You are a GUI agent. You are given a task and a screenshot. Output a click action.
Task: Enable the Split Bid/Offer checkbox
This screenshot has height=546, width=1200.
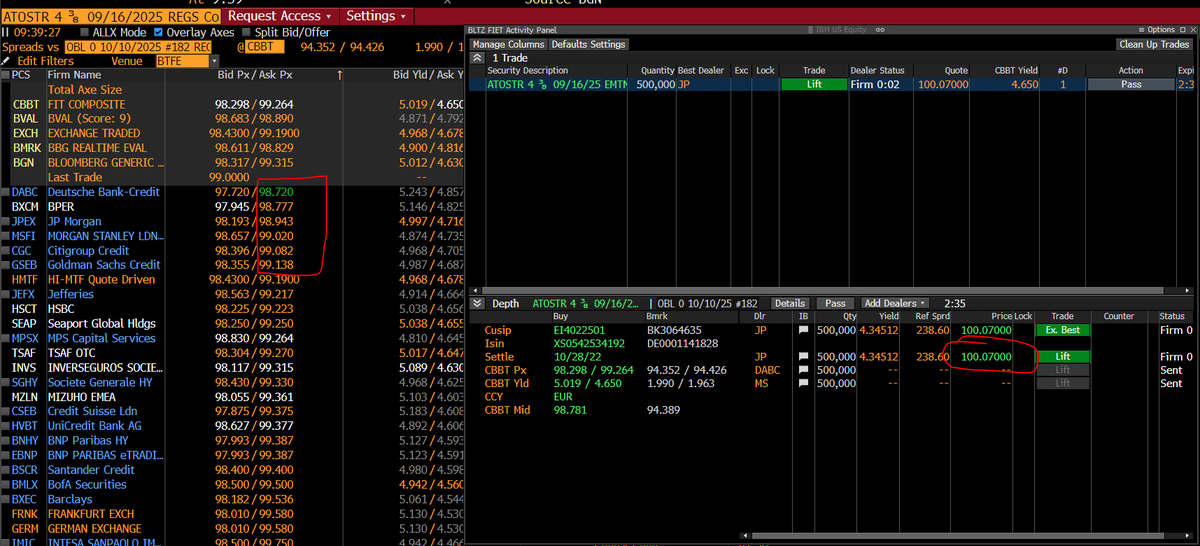[247, 33]
